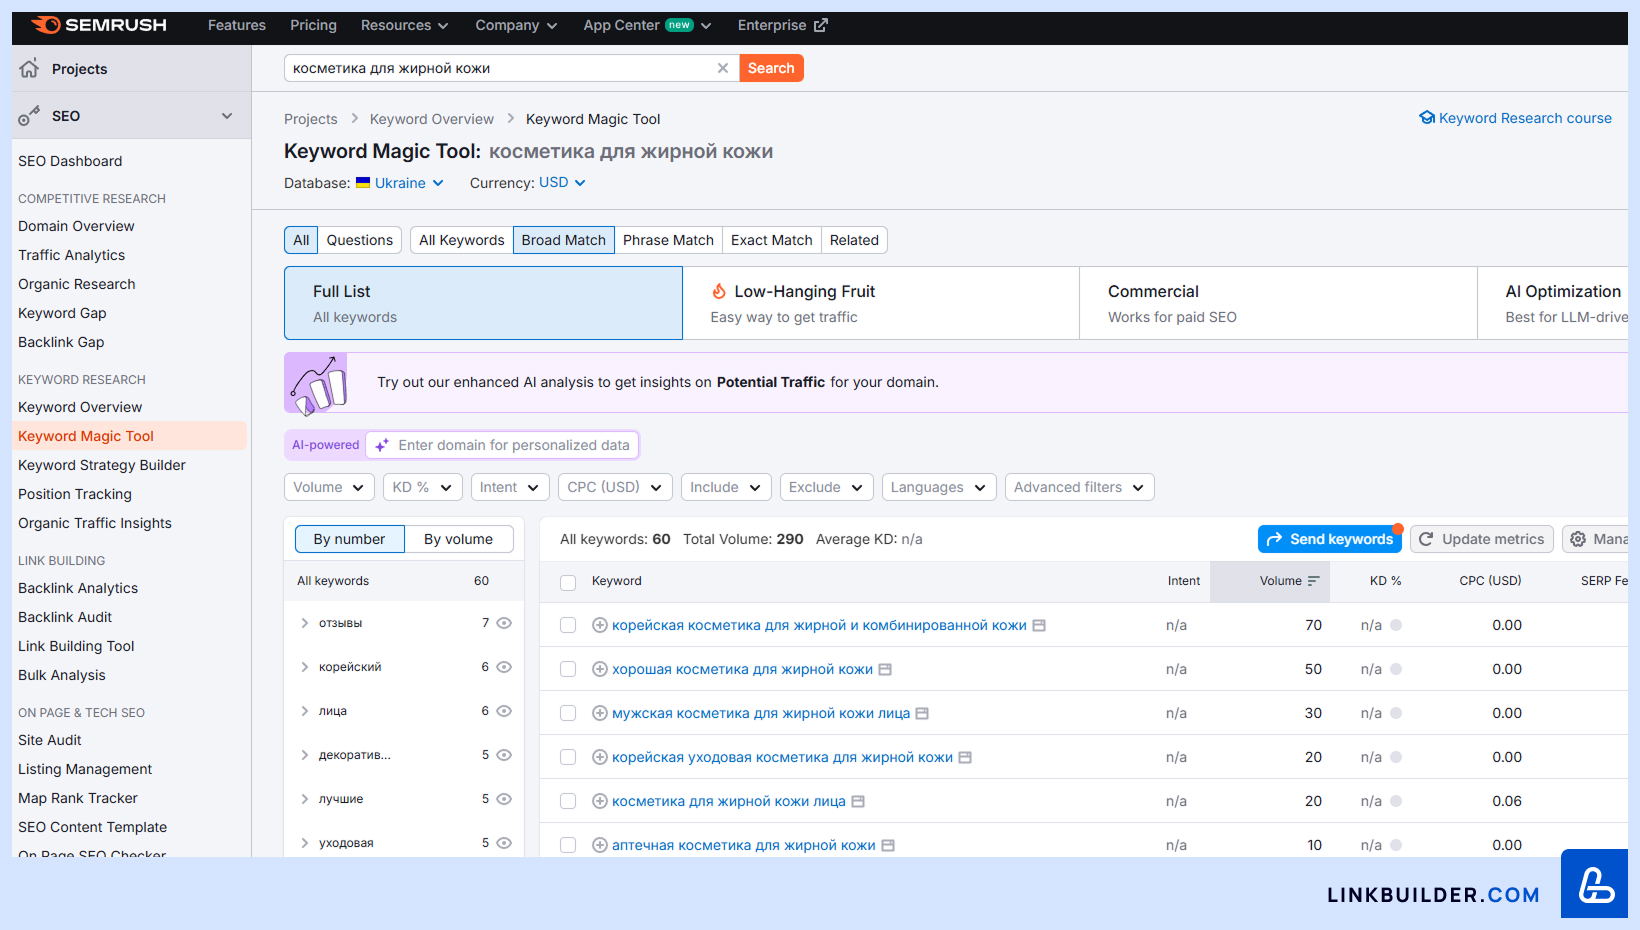The height and width of the screenshot is (930, 1640).
Task: Open SERP icon for аптечная косметика row
Action: (x=888, y=845)
